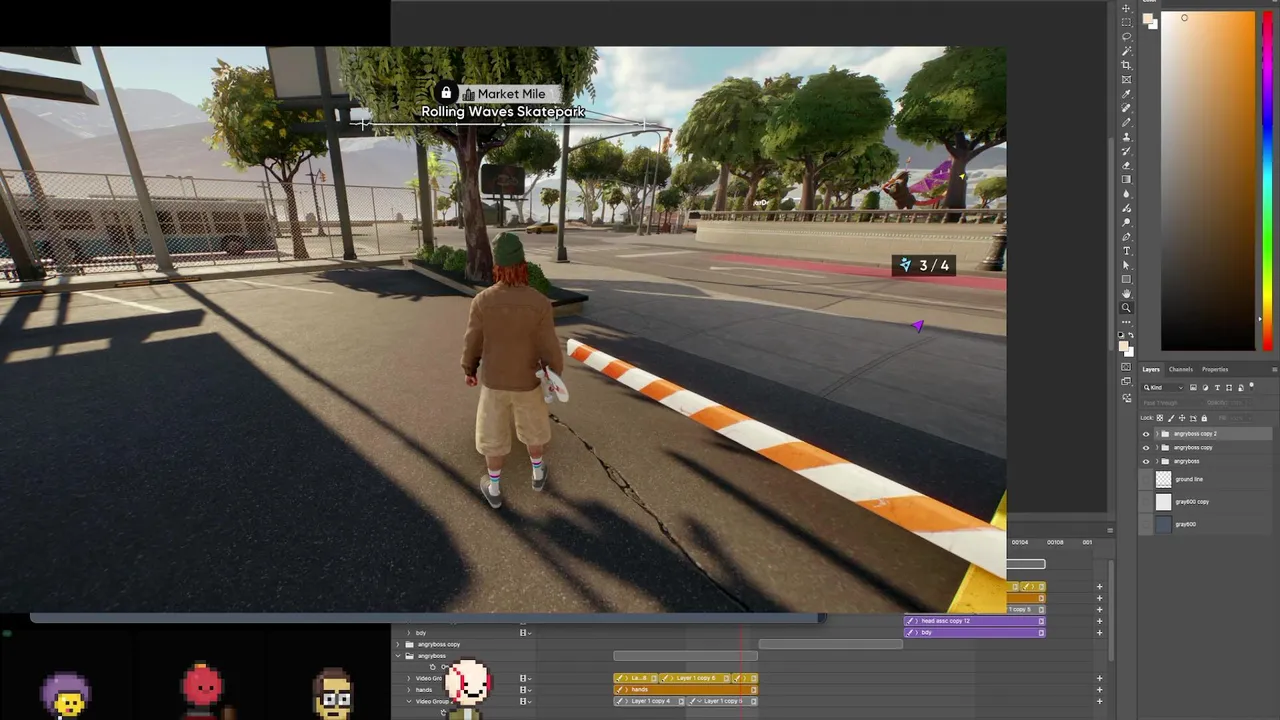Show the ground line layer
Image resolution: width=1280 pixels, height=720 pixels.
point(1146,479)
